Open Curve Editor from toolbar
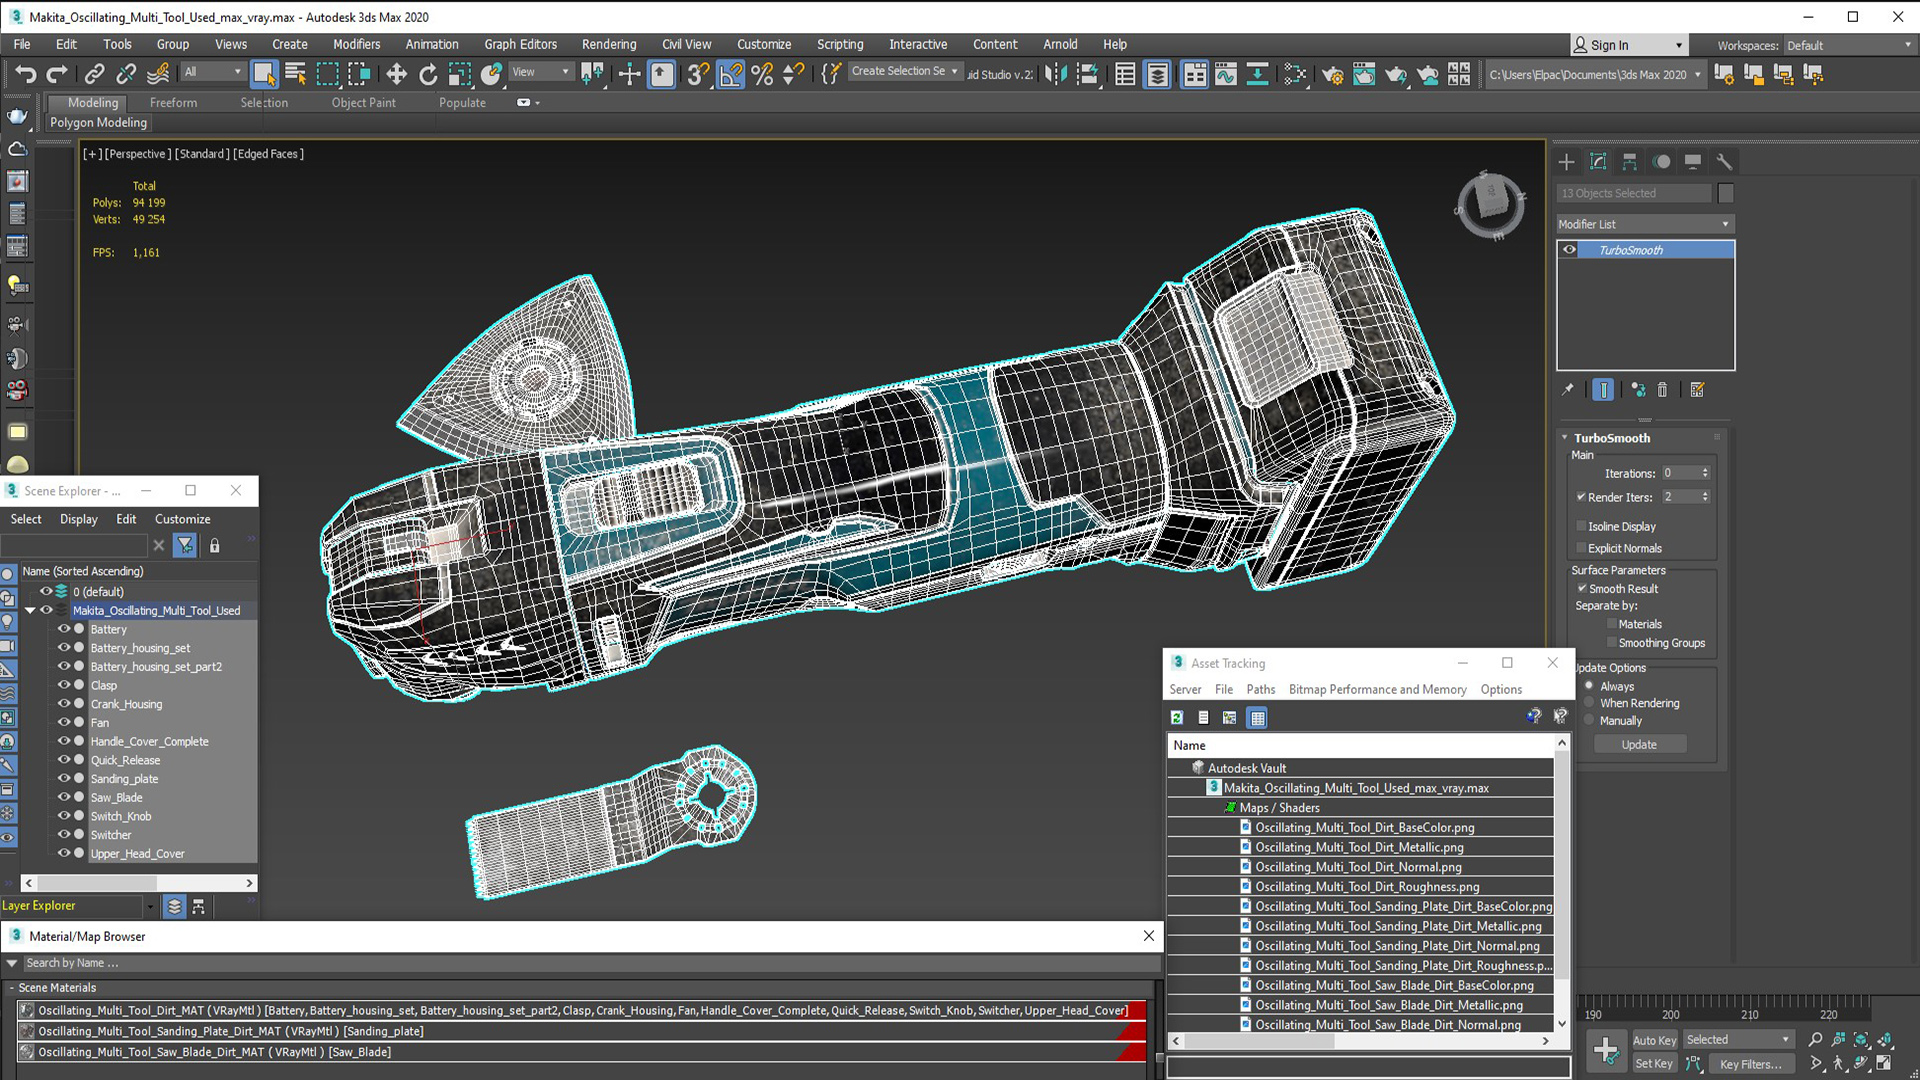Screen dimensions: 1920x1080 1226,74
